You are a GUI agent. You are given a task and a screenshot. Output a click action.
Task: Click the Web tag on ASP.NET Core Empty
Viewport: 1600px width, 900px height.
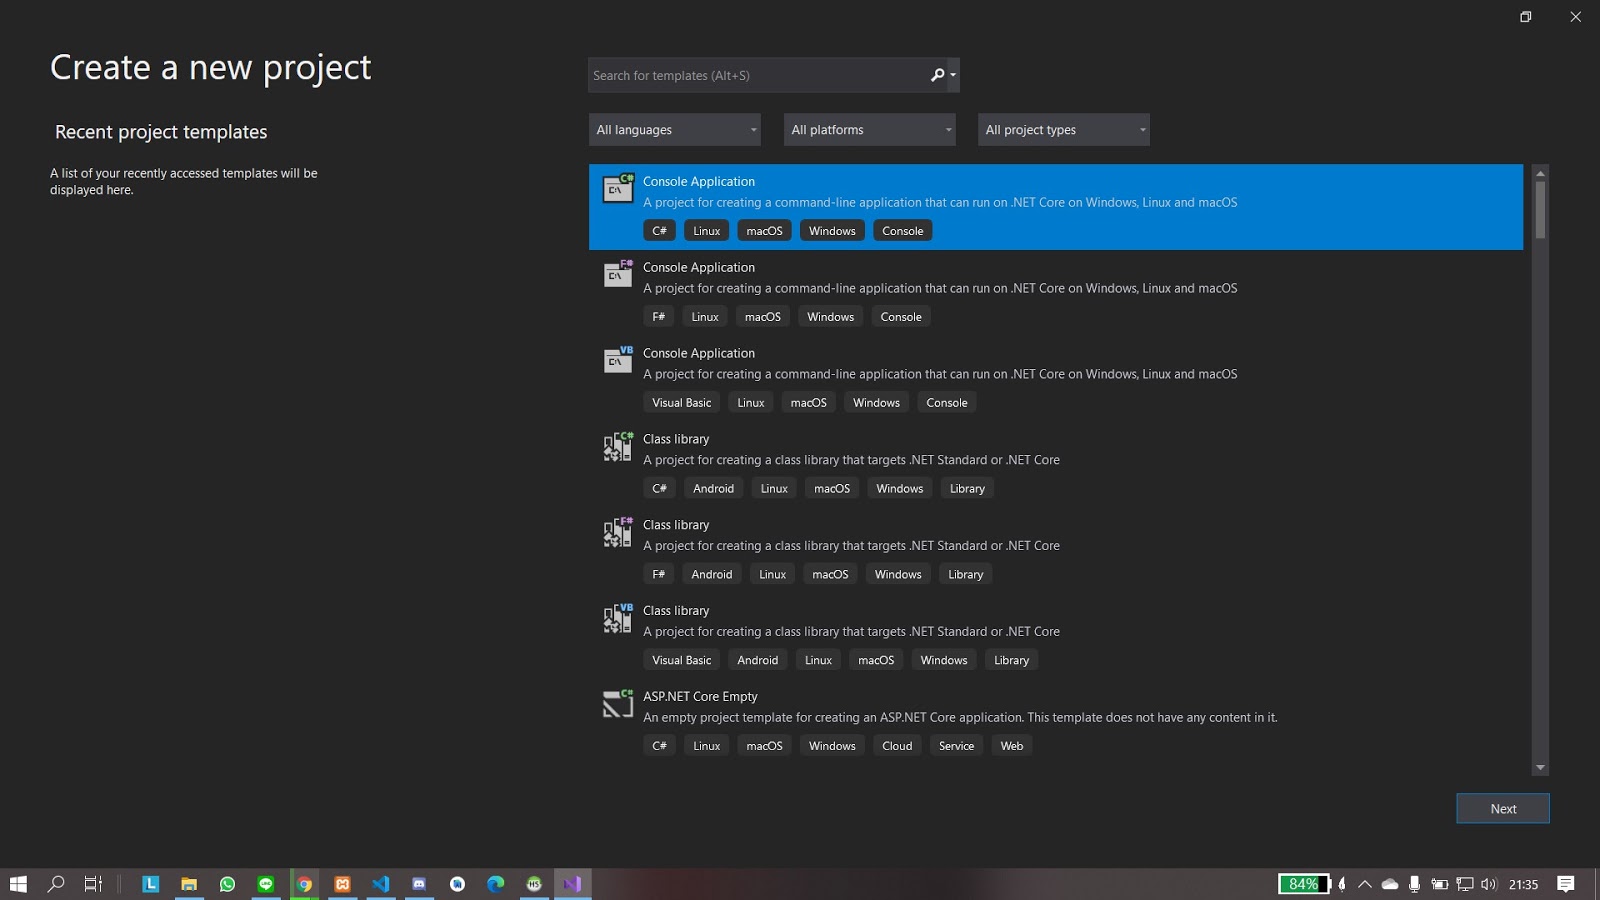tap(1012, 746)
